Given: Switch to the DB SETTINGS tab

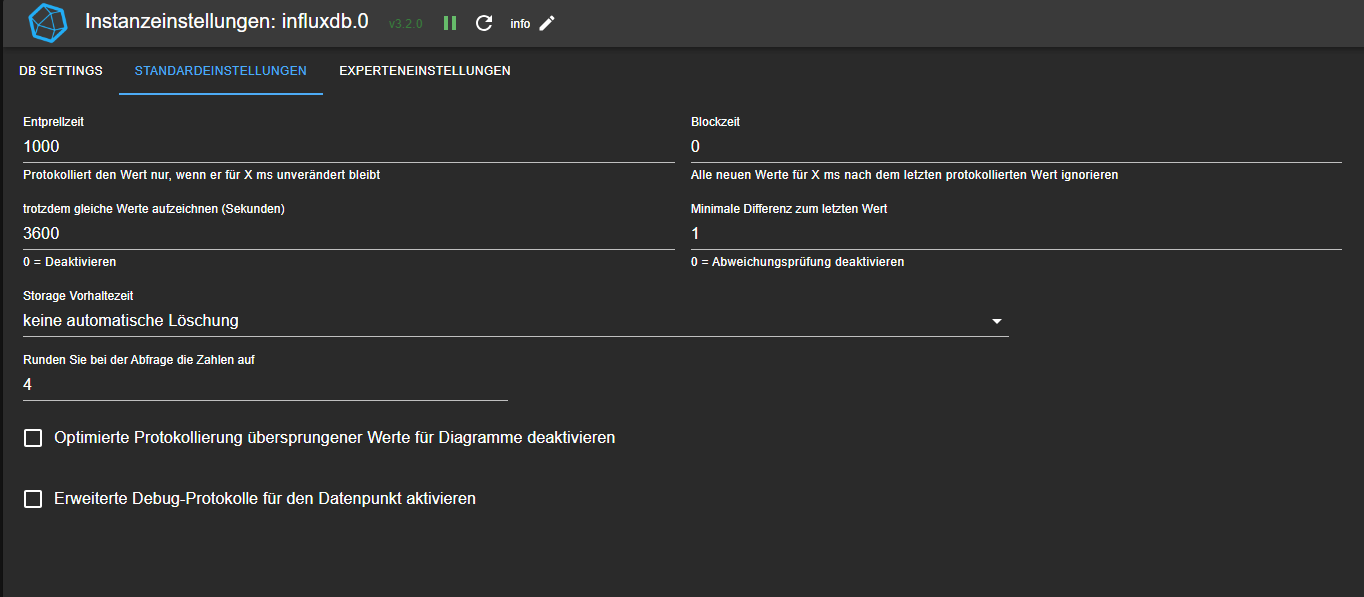Looking at the screenshot, I should coord(60,71).
